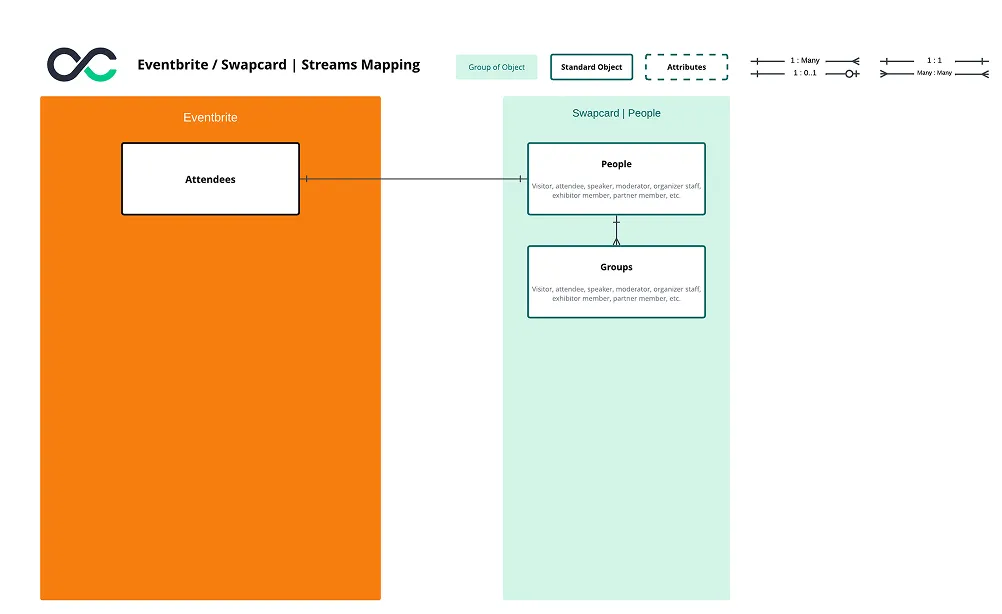Screen dimensions: 1002x614
Task: Select the Eventbrite / Swapcard Streams Mapping title
Action: point(279,65)
